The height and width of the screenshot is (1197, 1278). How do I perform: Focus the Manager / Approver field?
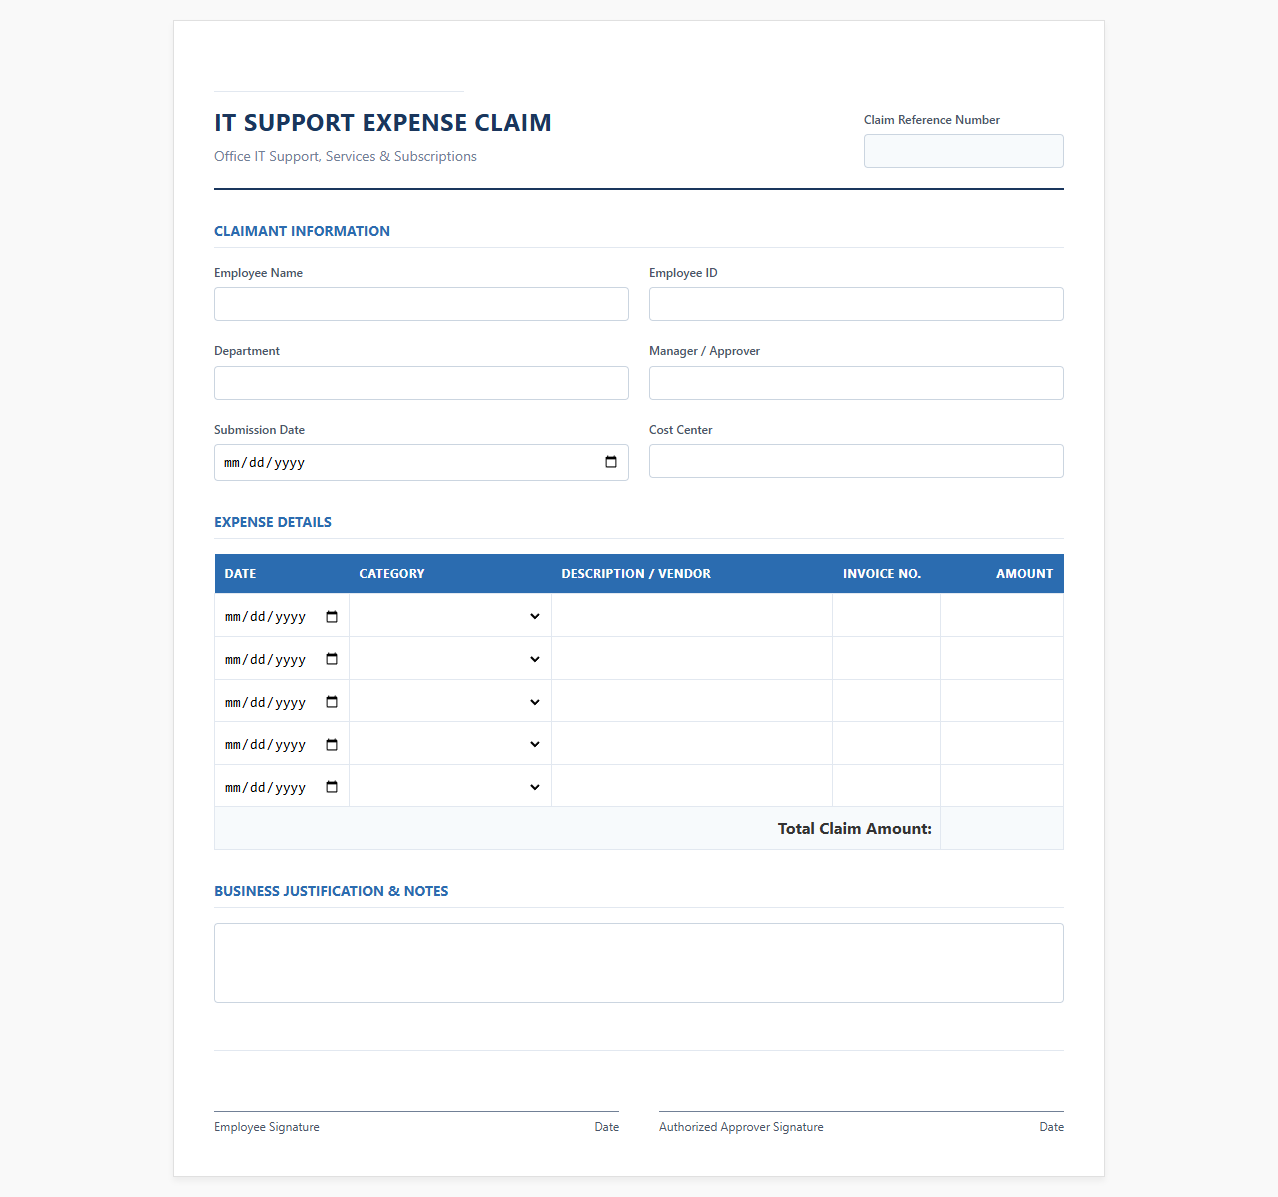click(x=856, y=383)
